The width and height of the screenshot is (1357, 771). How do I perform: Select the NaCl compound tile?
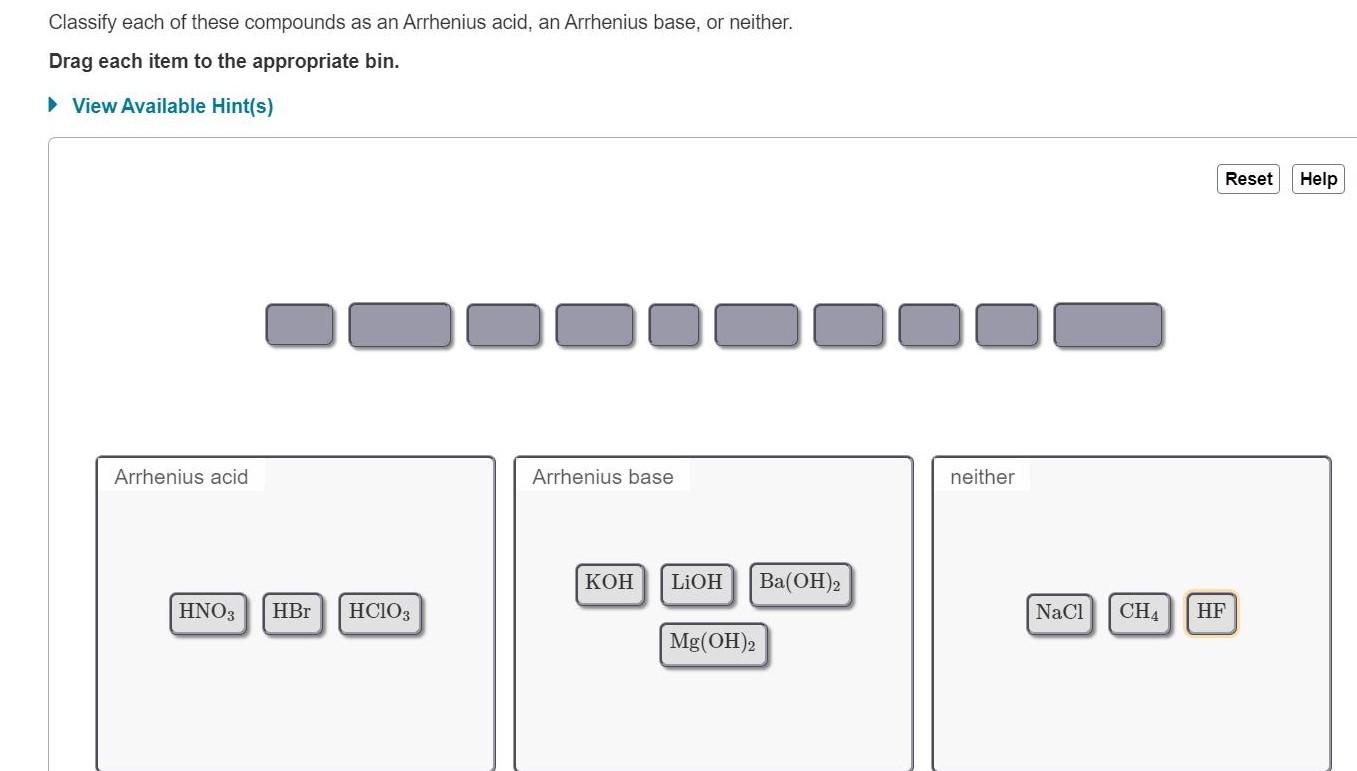point(1059,613)
